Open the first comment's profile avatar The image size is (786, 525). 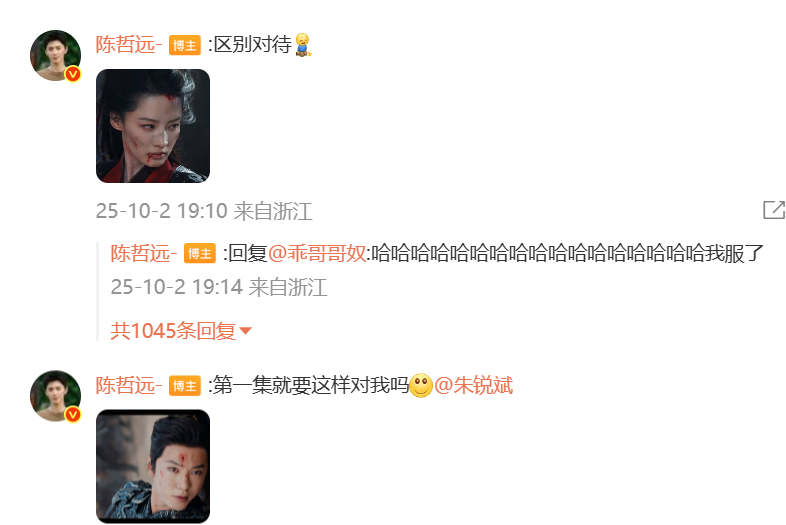click(56, 56)
